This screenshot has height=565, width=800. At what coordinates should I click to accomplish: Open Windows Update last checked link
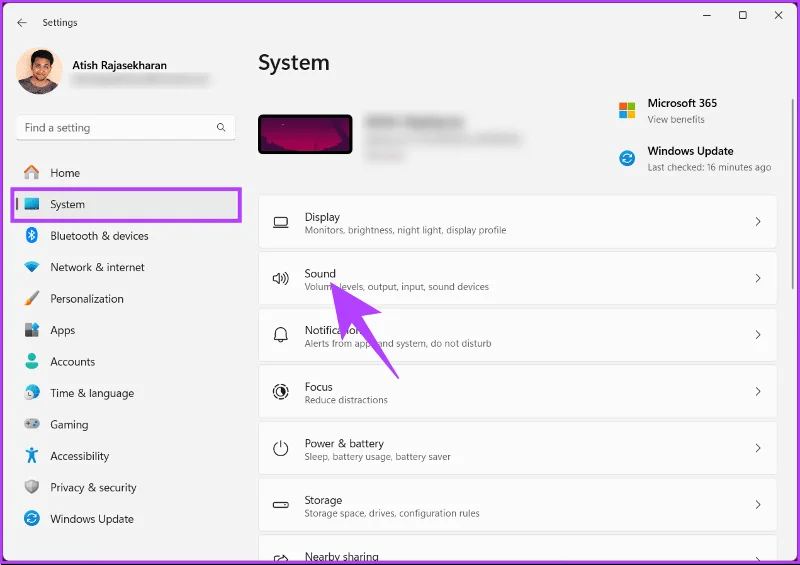coord(709,167)
